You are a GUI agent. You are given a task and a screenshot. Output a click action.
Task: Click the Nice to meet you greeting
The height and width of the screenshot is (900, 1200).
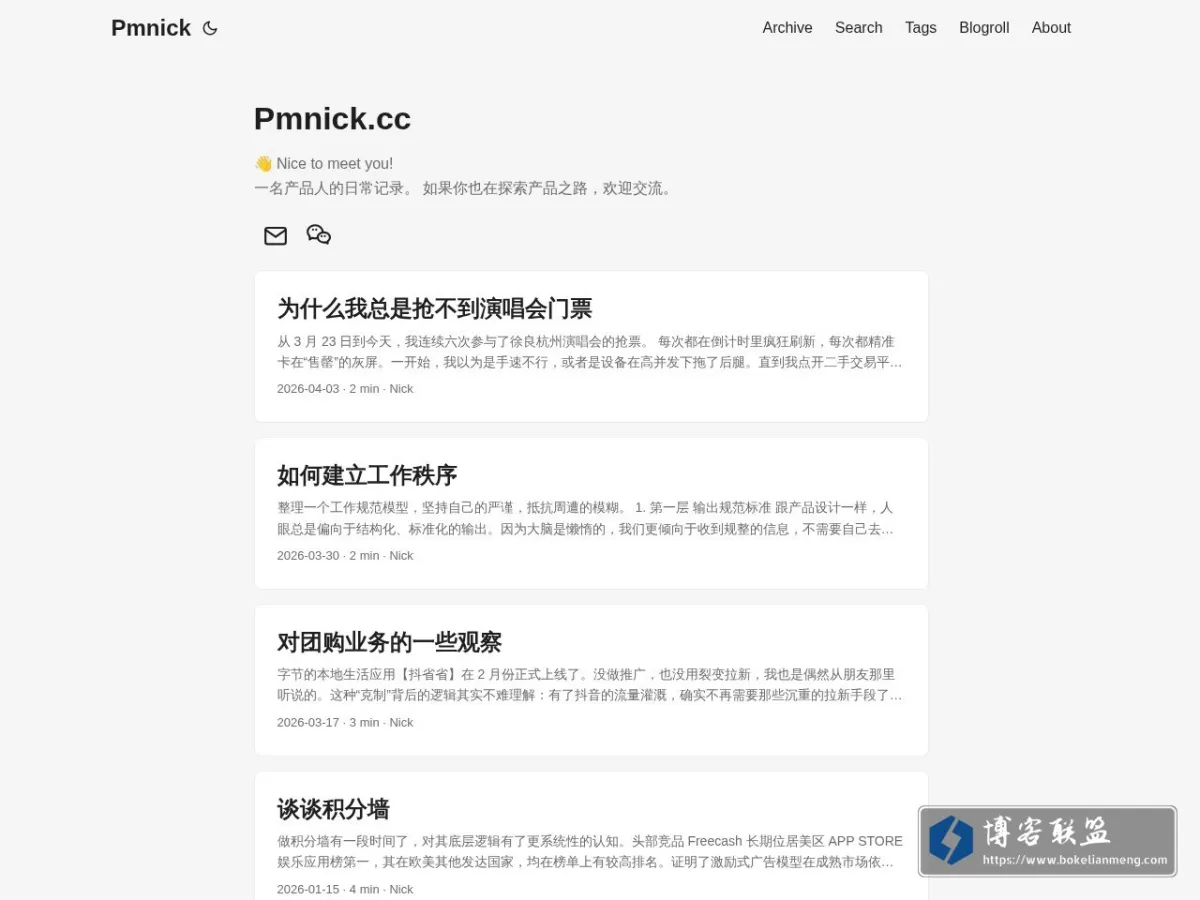(324, 163)
